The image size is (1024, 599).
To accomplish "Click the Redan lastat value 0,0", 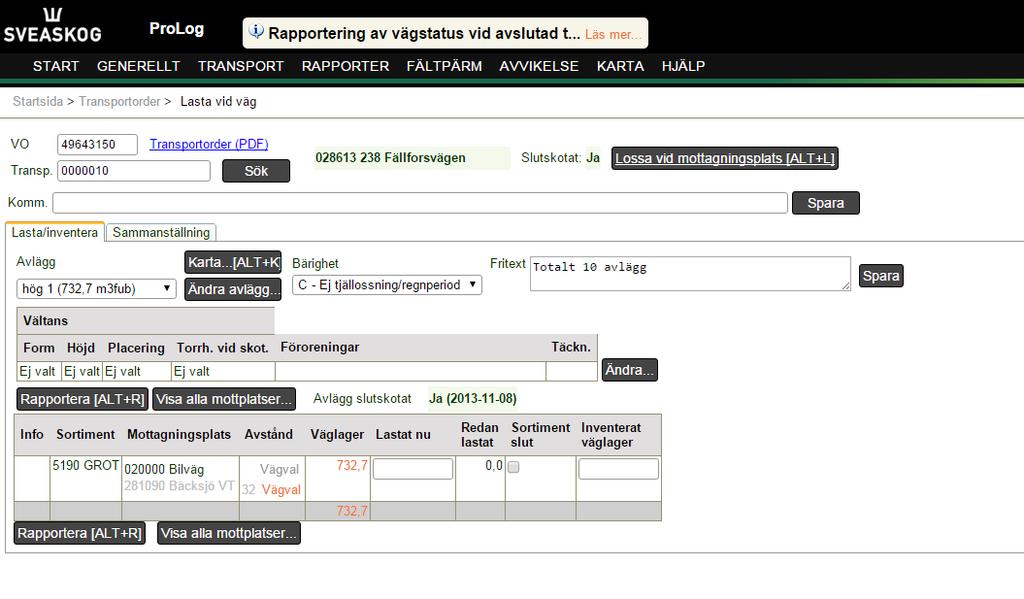I will point(494,465).
